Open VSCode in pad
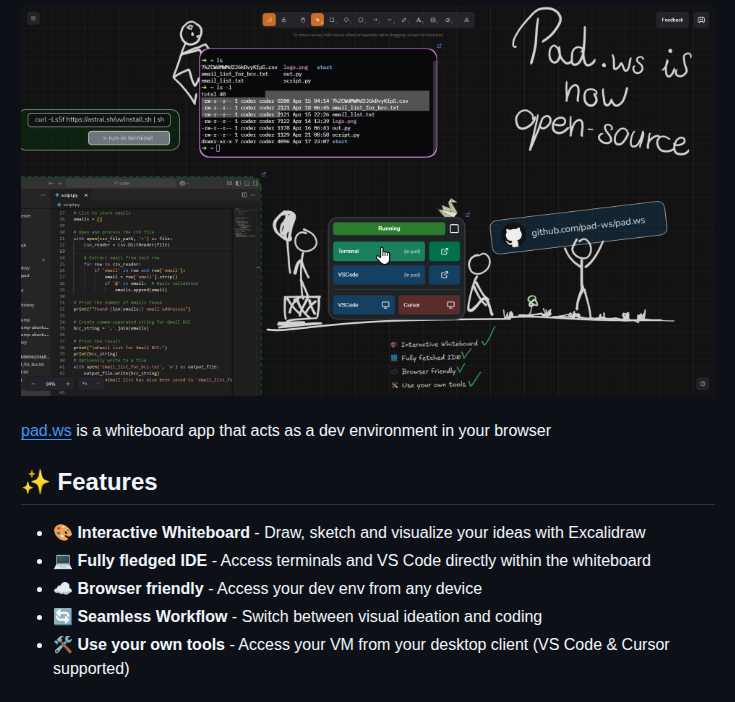This screenshot has width=735, height=702. point(379,275)
